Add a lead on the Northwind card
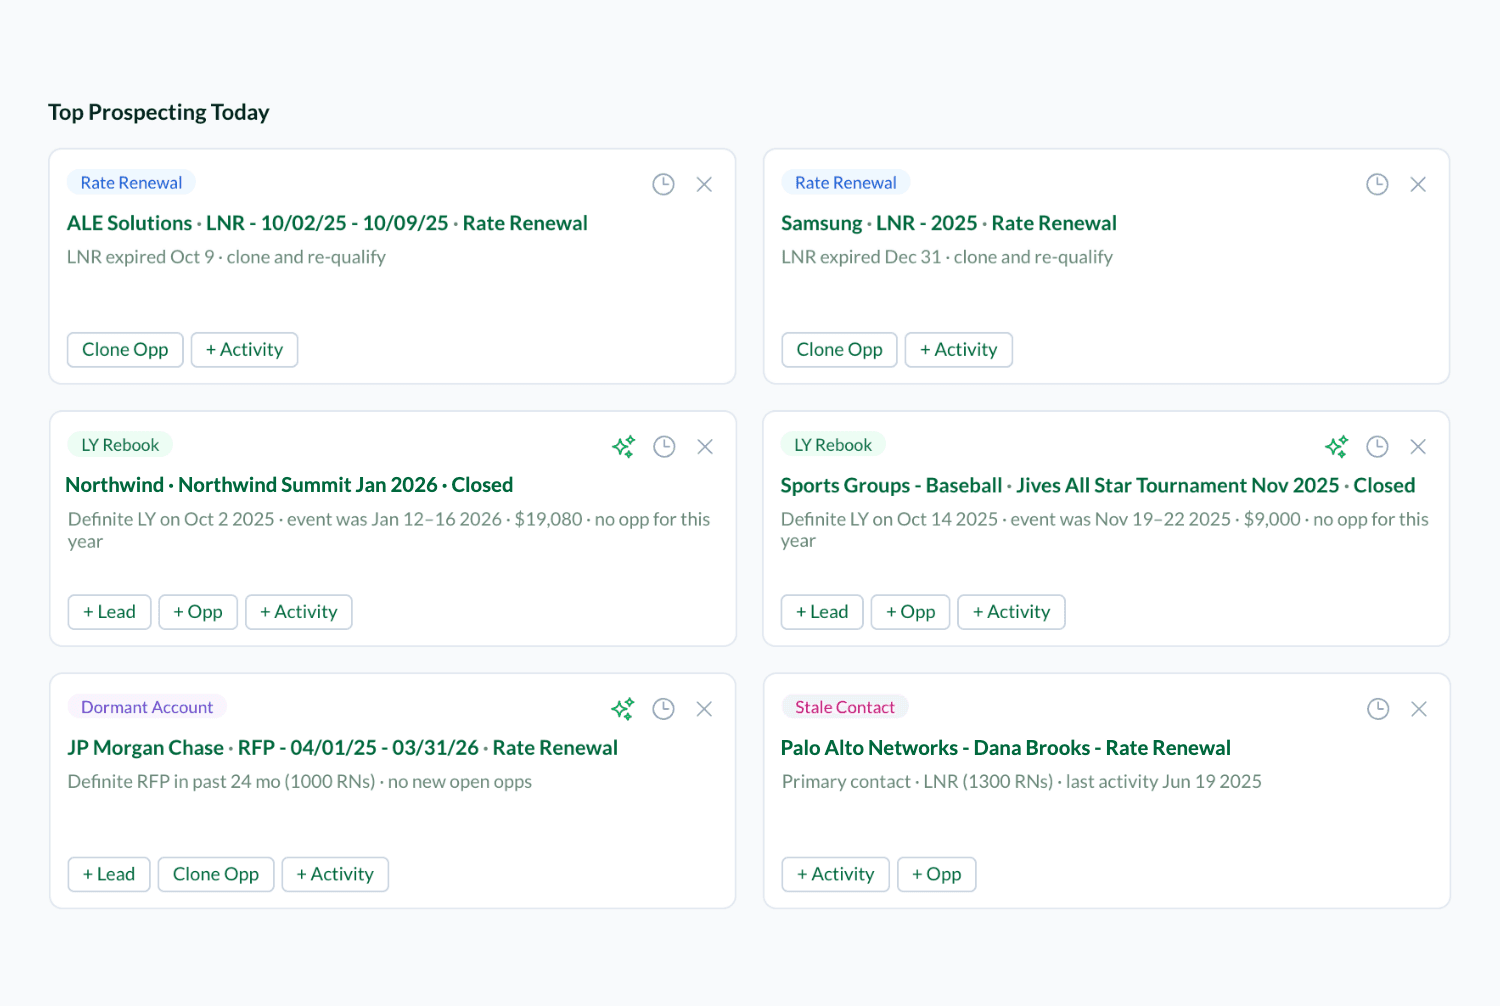Image resolution: width=1500 pixels, height=1006 pixels. (x=109, y=612)
